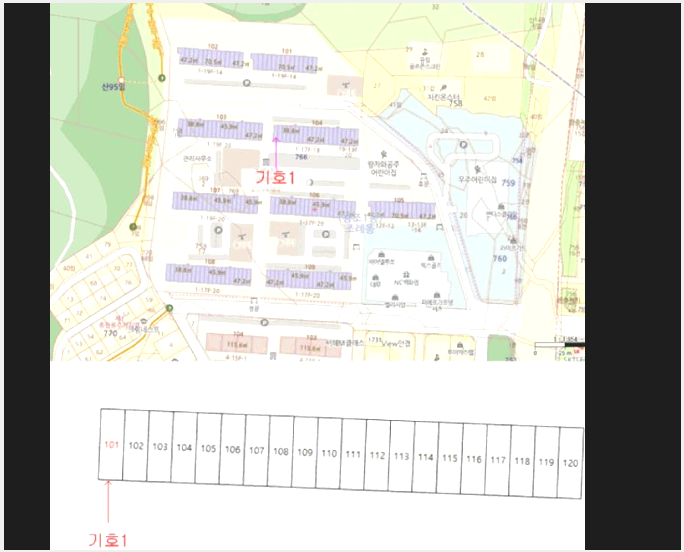
Task: Click the 지킨온식서 restaurant icon
Action: click(444, 88)
